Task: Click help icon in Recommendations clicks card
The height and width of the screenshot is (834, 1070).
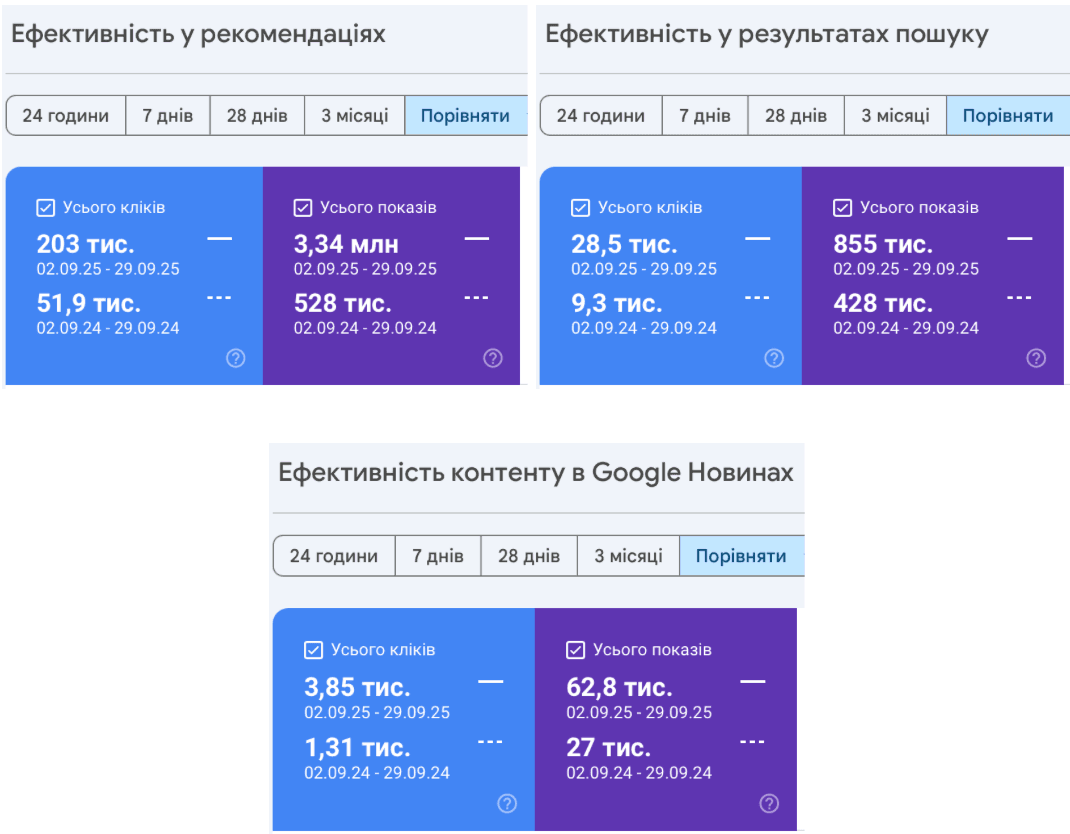Action: pyautogui.click(x=236, y=358)
